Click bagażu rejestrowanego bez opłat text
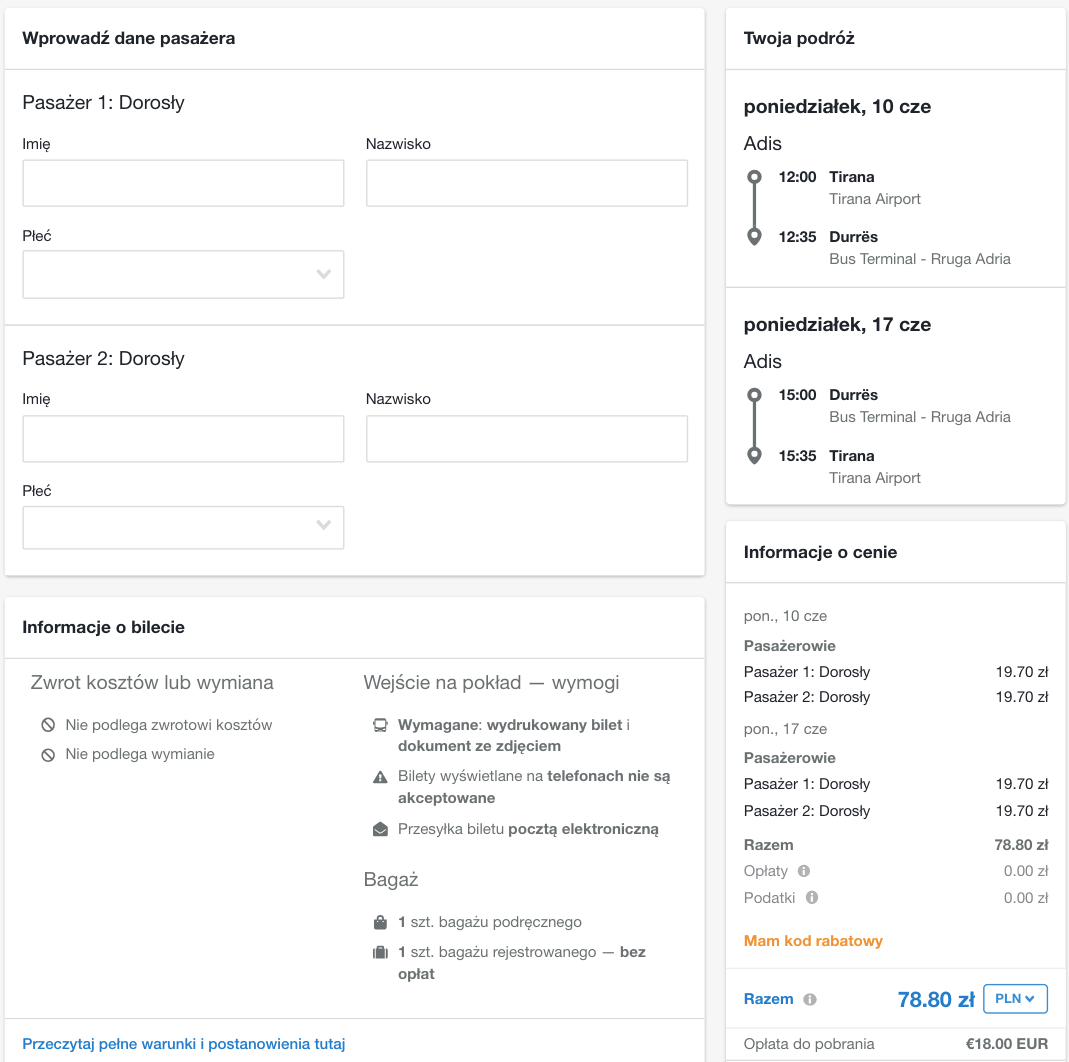 (x=522, y=962)
